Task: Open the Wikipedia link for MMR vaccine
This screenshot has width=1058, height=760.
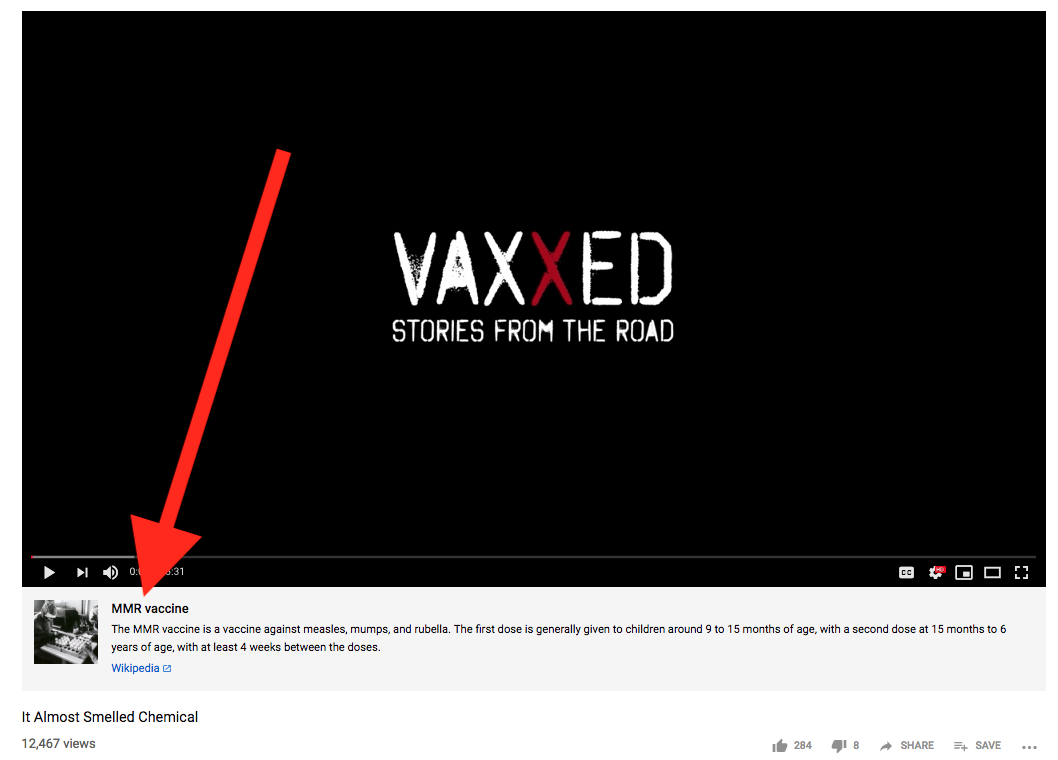Action: point(135,668)
